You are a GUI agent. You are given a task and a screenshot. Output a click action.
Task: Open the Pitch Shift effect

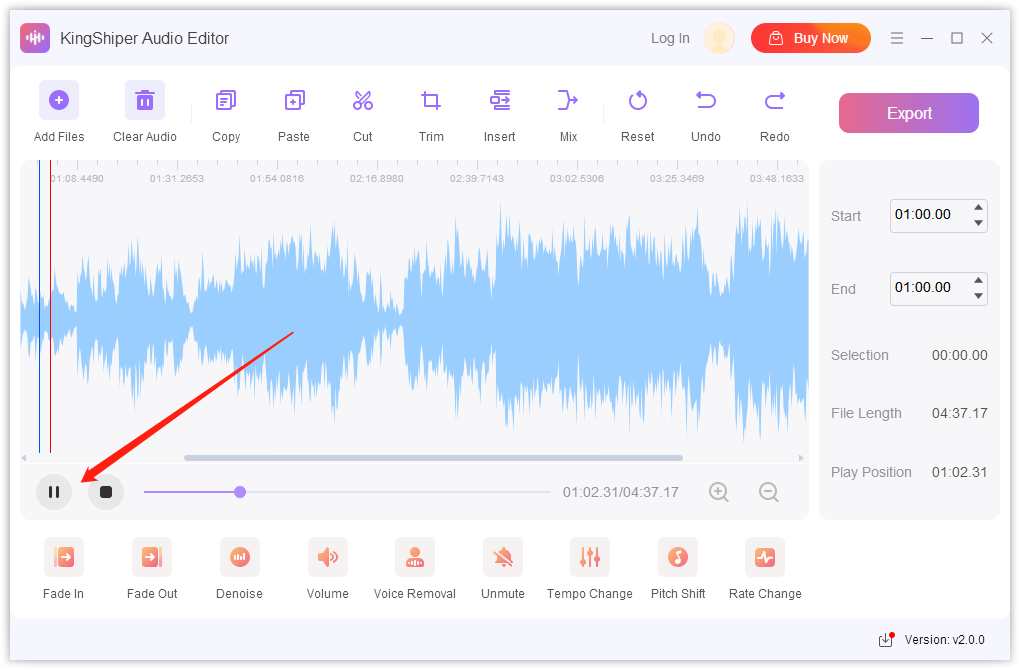point(678,557)
